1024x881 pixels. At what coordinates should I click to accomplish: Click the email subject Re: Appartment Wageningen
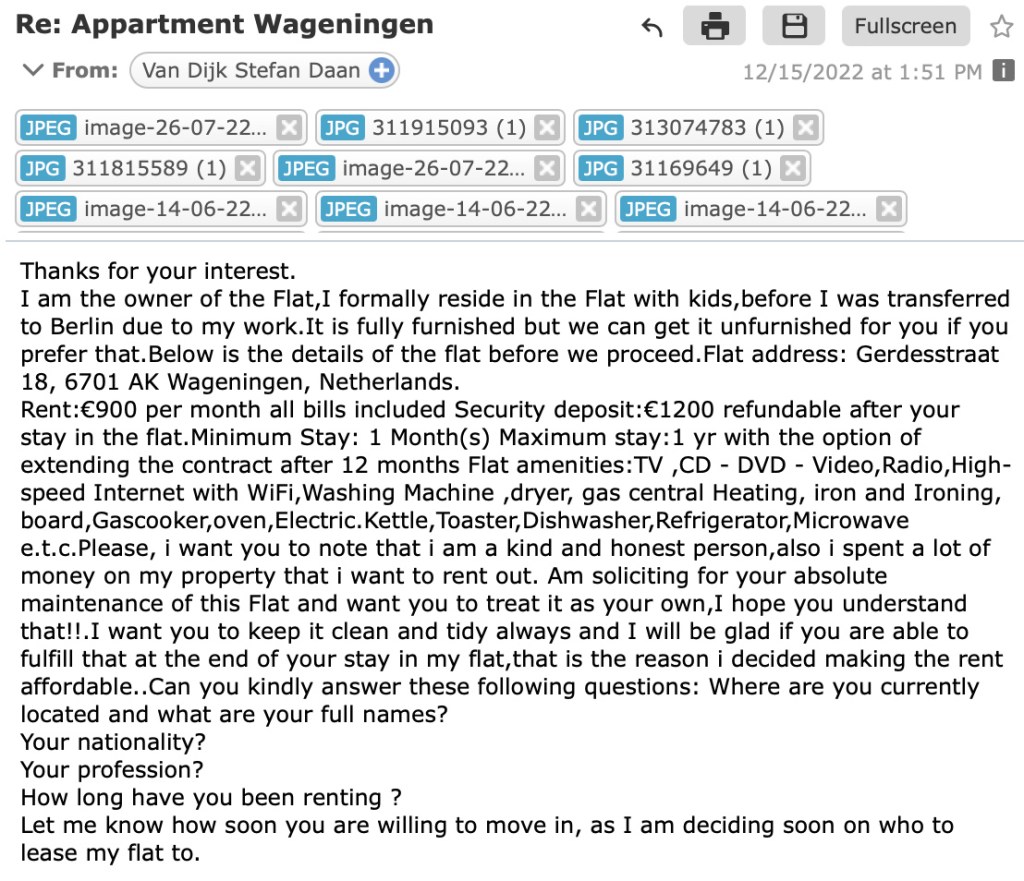pyautogui.click(x=225, y=25)
